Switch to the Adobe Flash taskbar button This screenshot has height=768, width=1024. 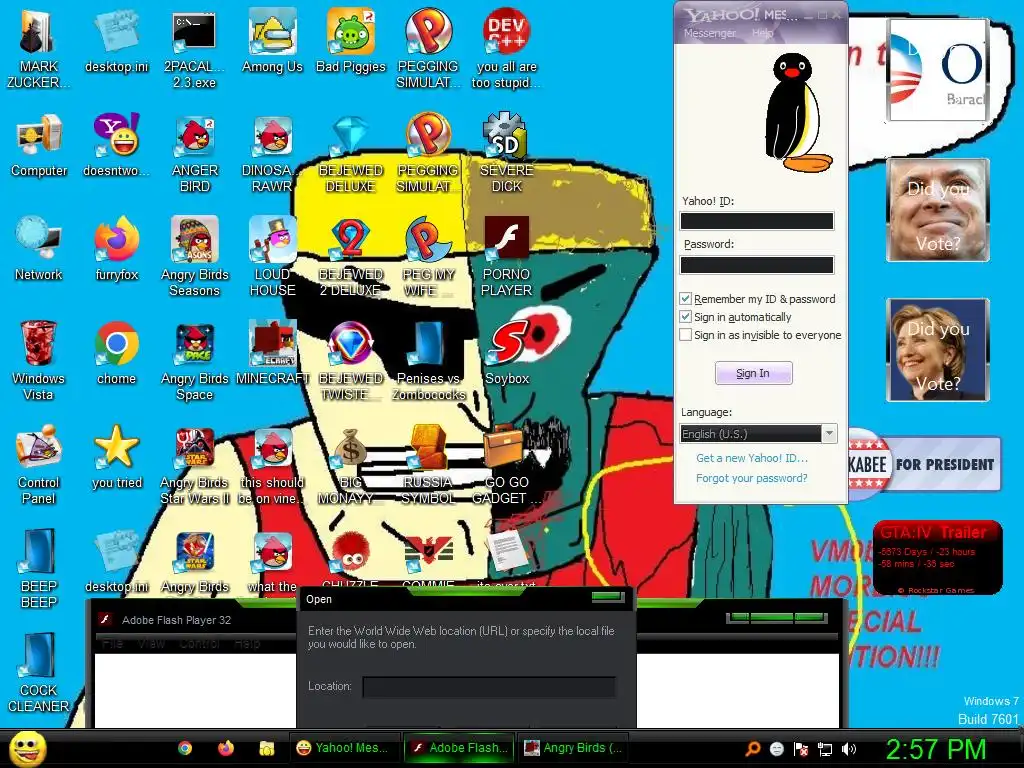pos(459,748)
